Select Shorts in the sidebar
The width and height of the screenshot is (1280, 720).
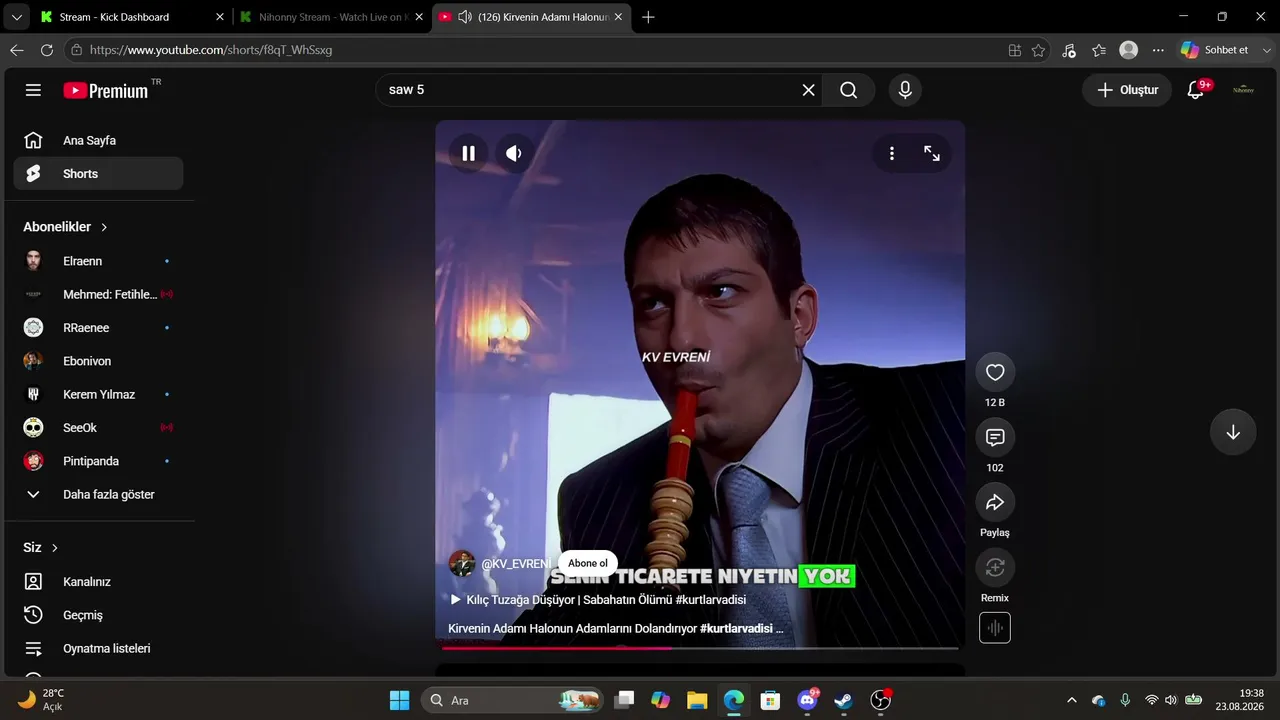[x=98, y=173]
